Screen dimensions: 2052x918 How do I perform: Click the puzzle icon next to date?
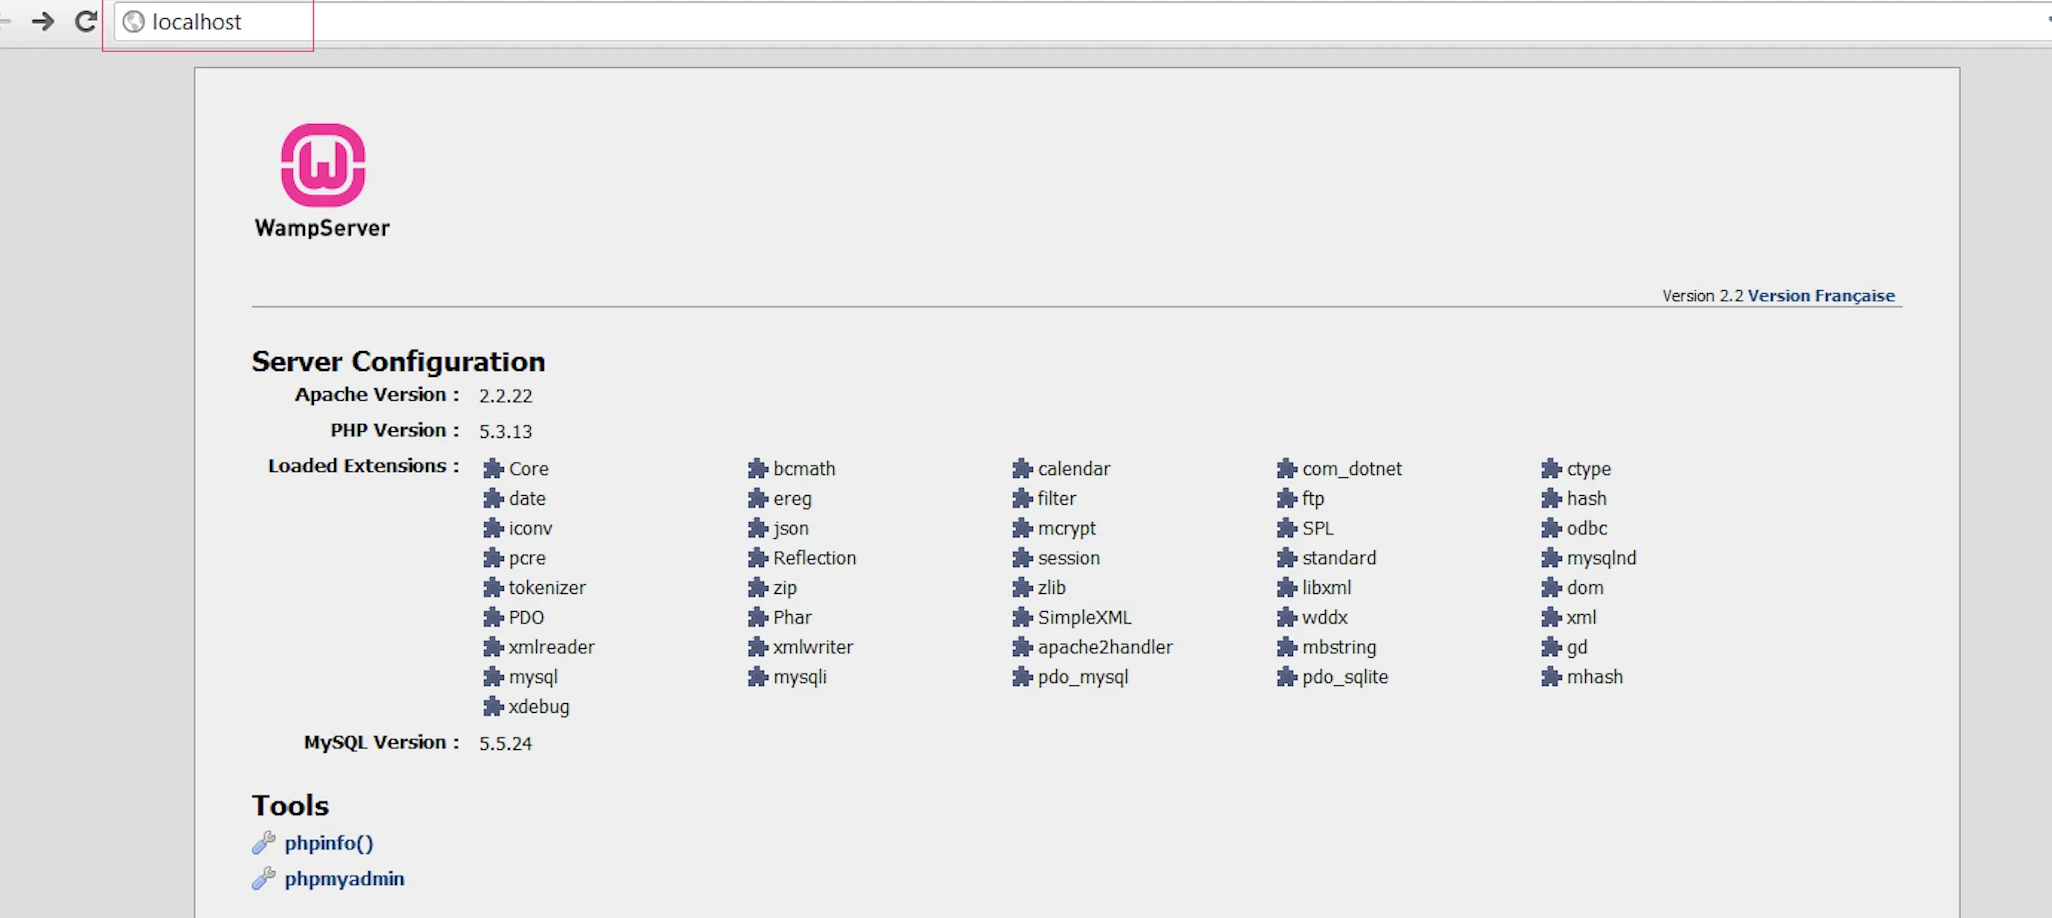493,498
